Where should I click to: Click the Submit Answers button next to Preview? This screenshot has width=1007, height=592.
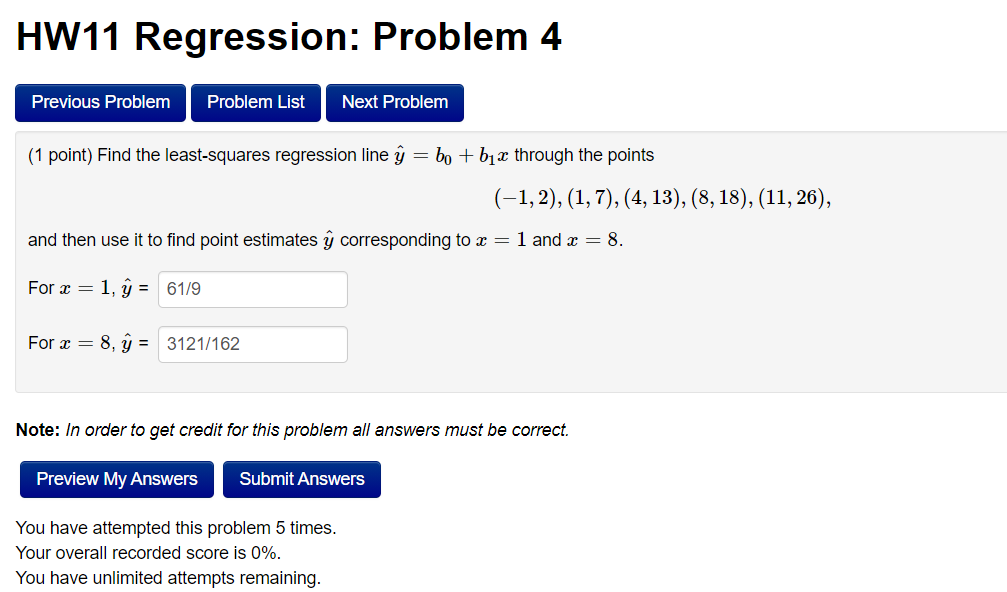301,479
